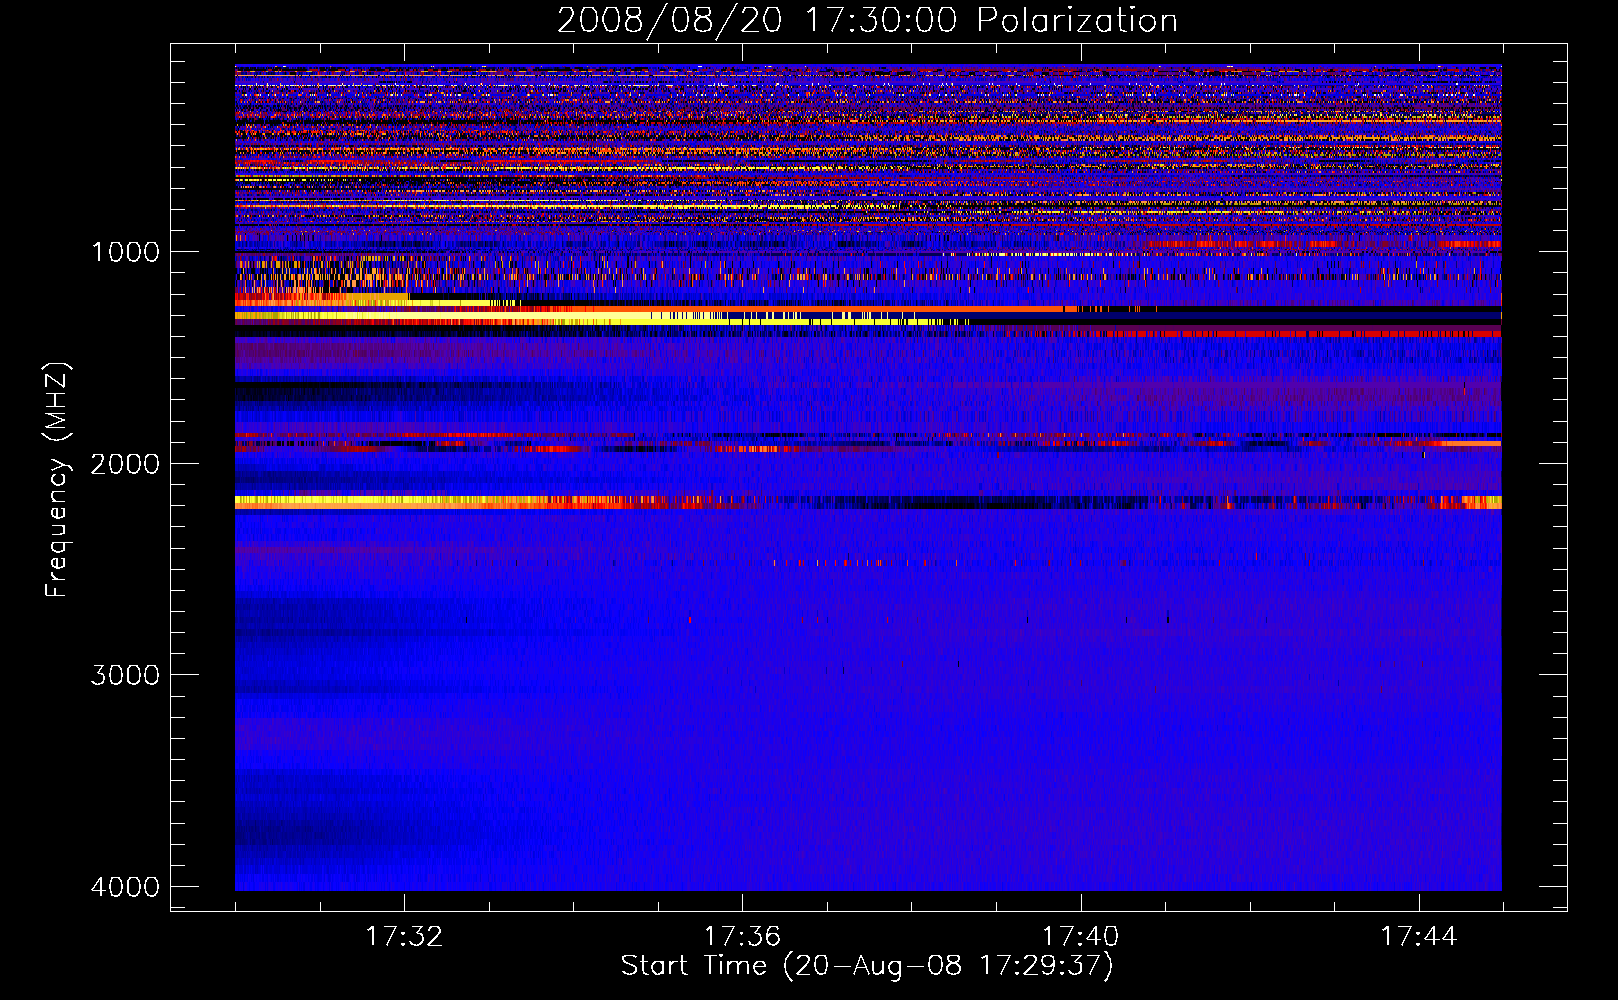Click the 17:44 time tick label
The height and width of the screenshot is (1000, 1618).
coord(1419,937)
